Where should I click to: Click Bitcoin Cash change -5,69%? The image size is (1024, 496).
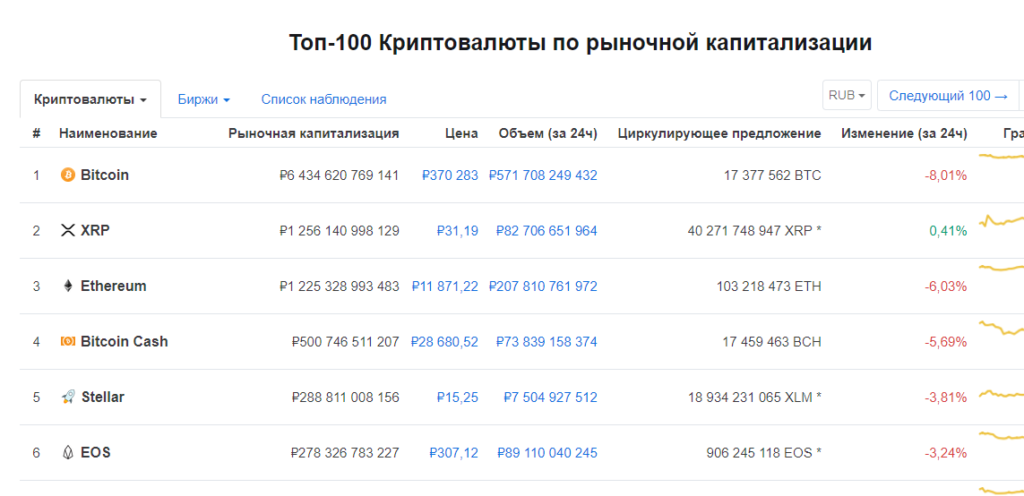946,342
